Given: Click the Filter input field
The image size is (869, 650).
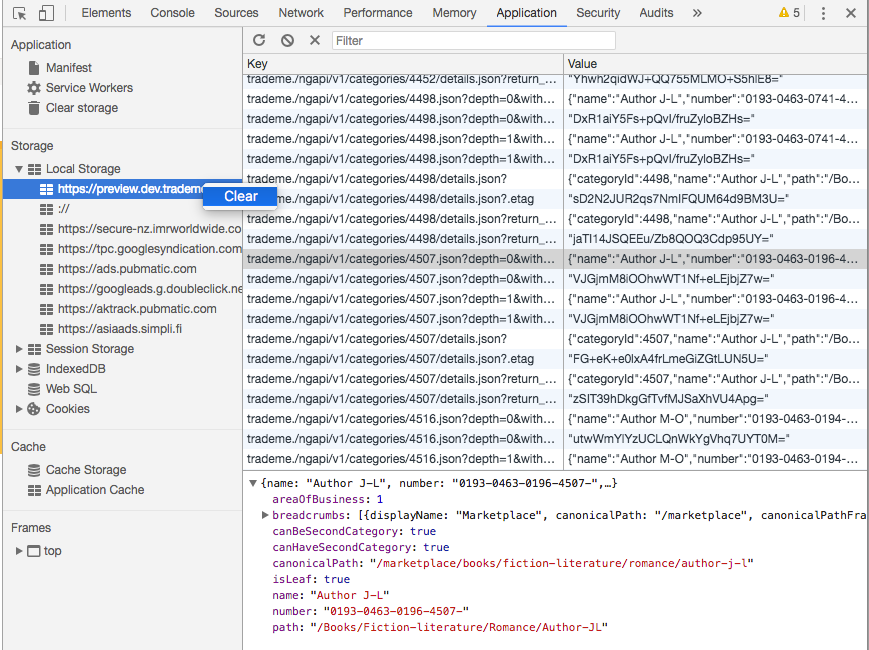Looking at the screenshot, I should click(470, 40).
